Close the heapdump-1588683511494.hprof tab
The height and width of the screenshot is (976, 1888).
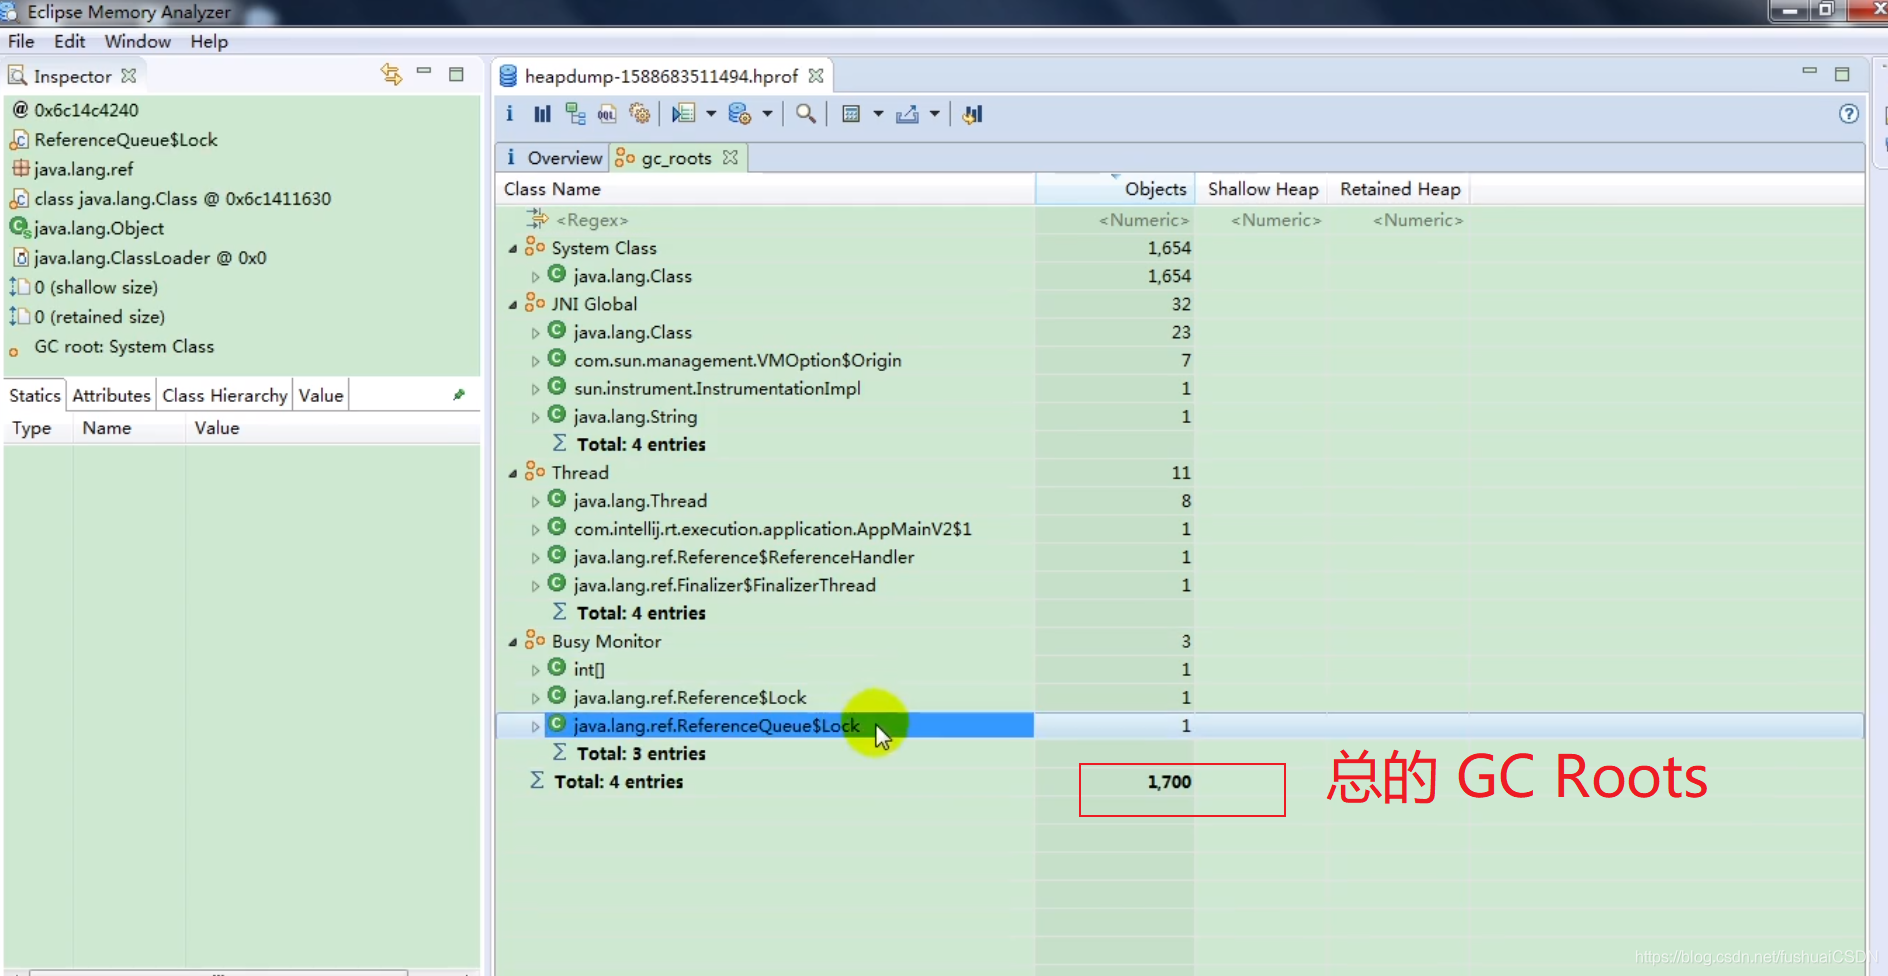(816, 76)
